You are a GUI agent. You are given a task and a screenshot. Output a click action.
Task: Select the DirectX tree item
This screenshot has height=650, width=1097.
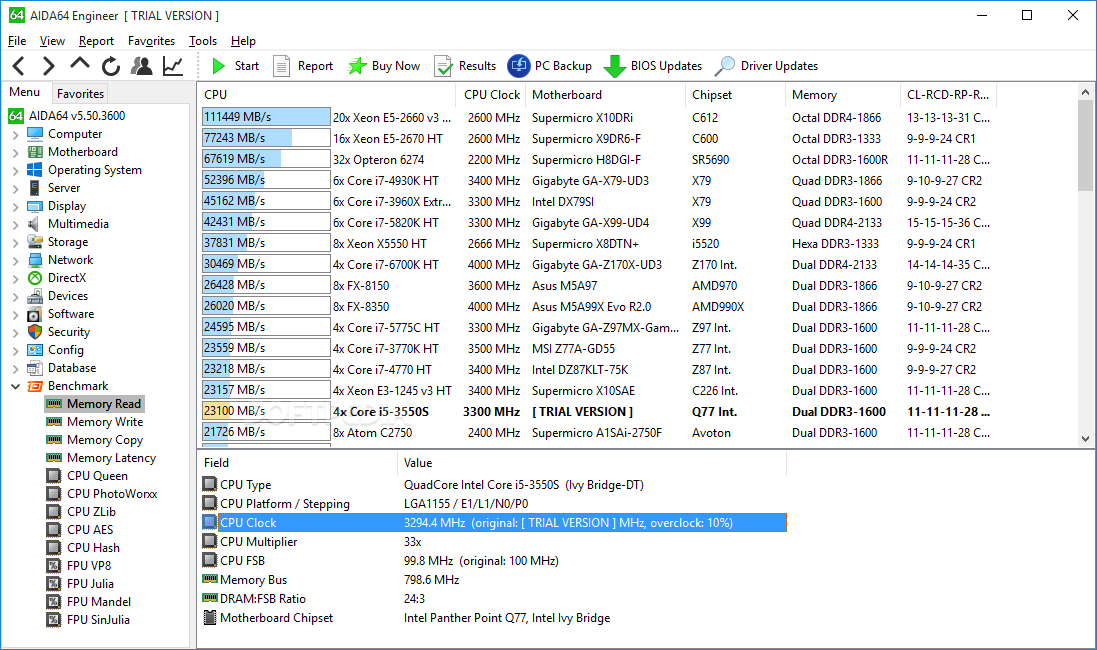pyautogui.click(x=57, y=278)
